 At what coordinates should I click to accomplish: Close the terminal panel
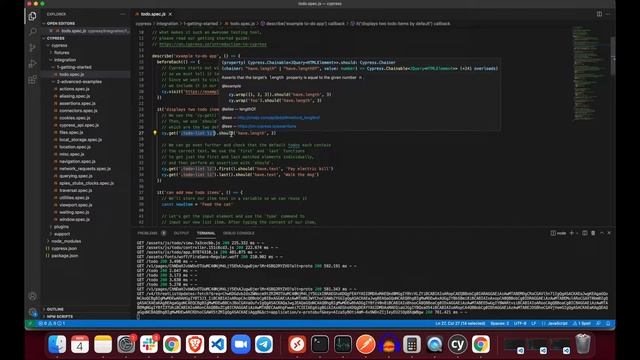609,233
